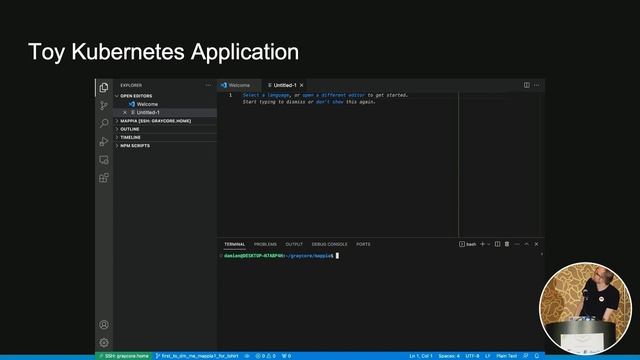Viewport: 640px width, 360px height.
Task: Select the Terminal panel tab
Action: point(234,244)
